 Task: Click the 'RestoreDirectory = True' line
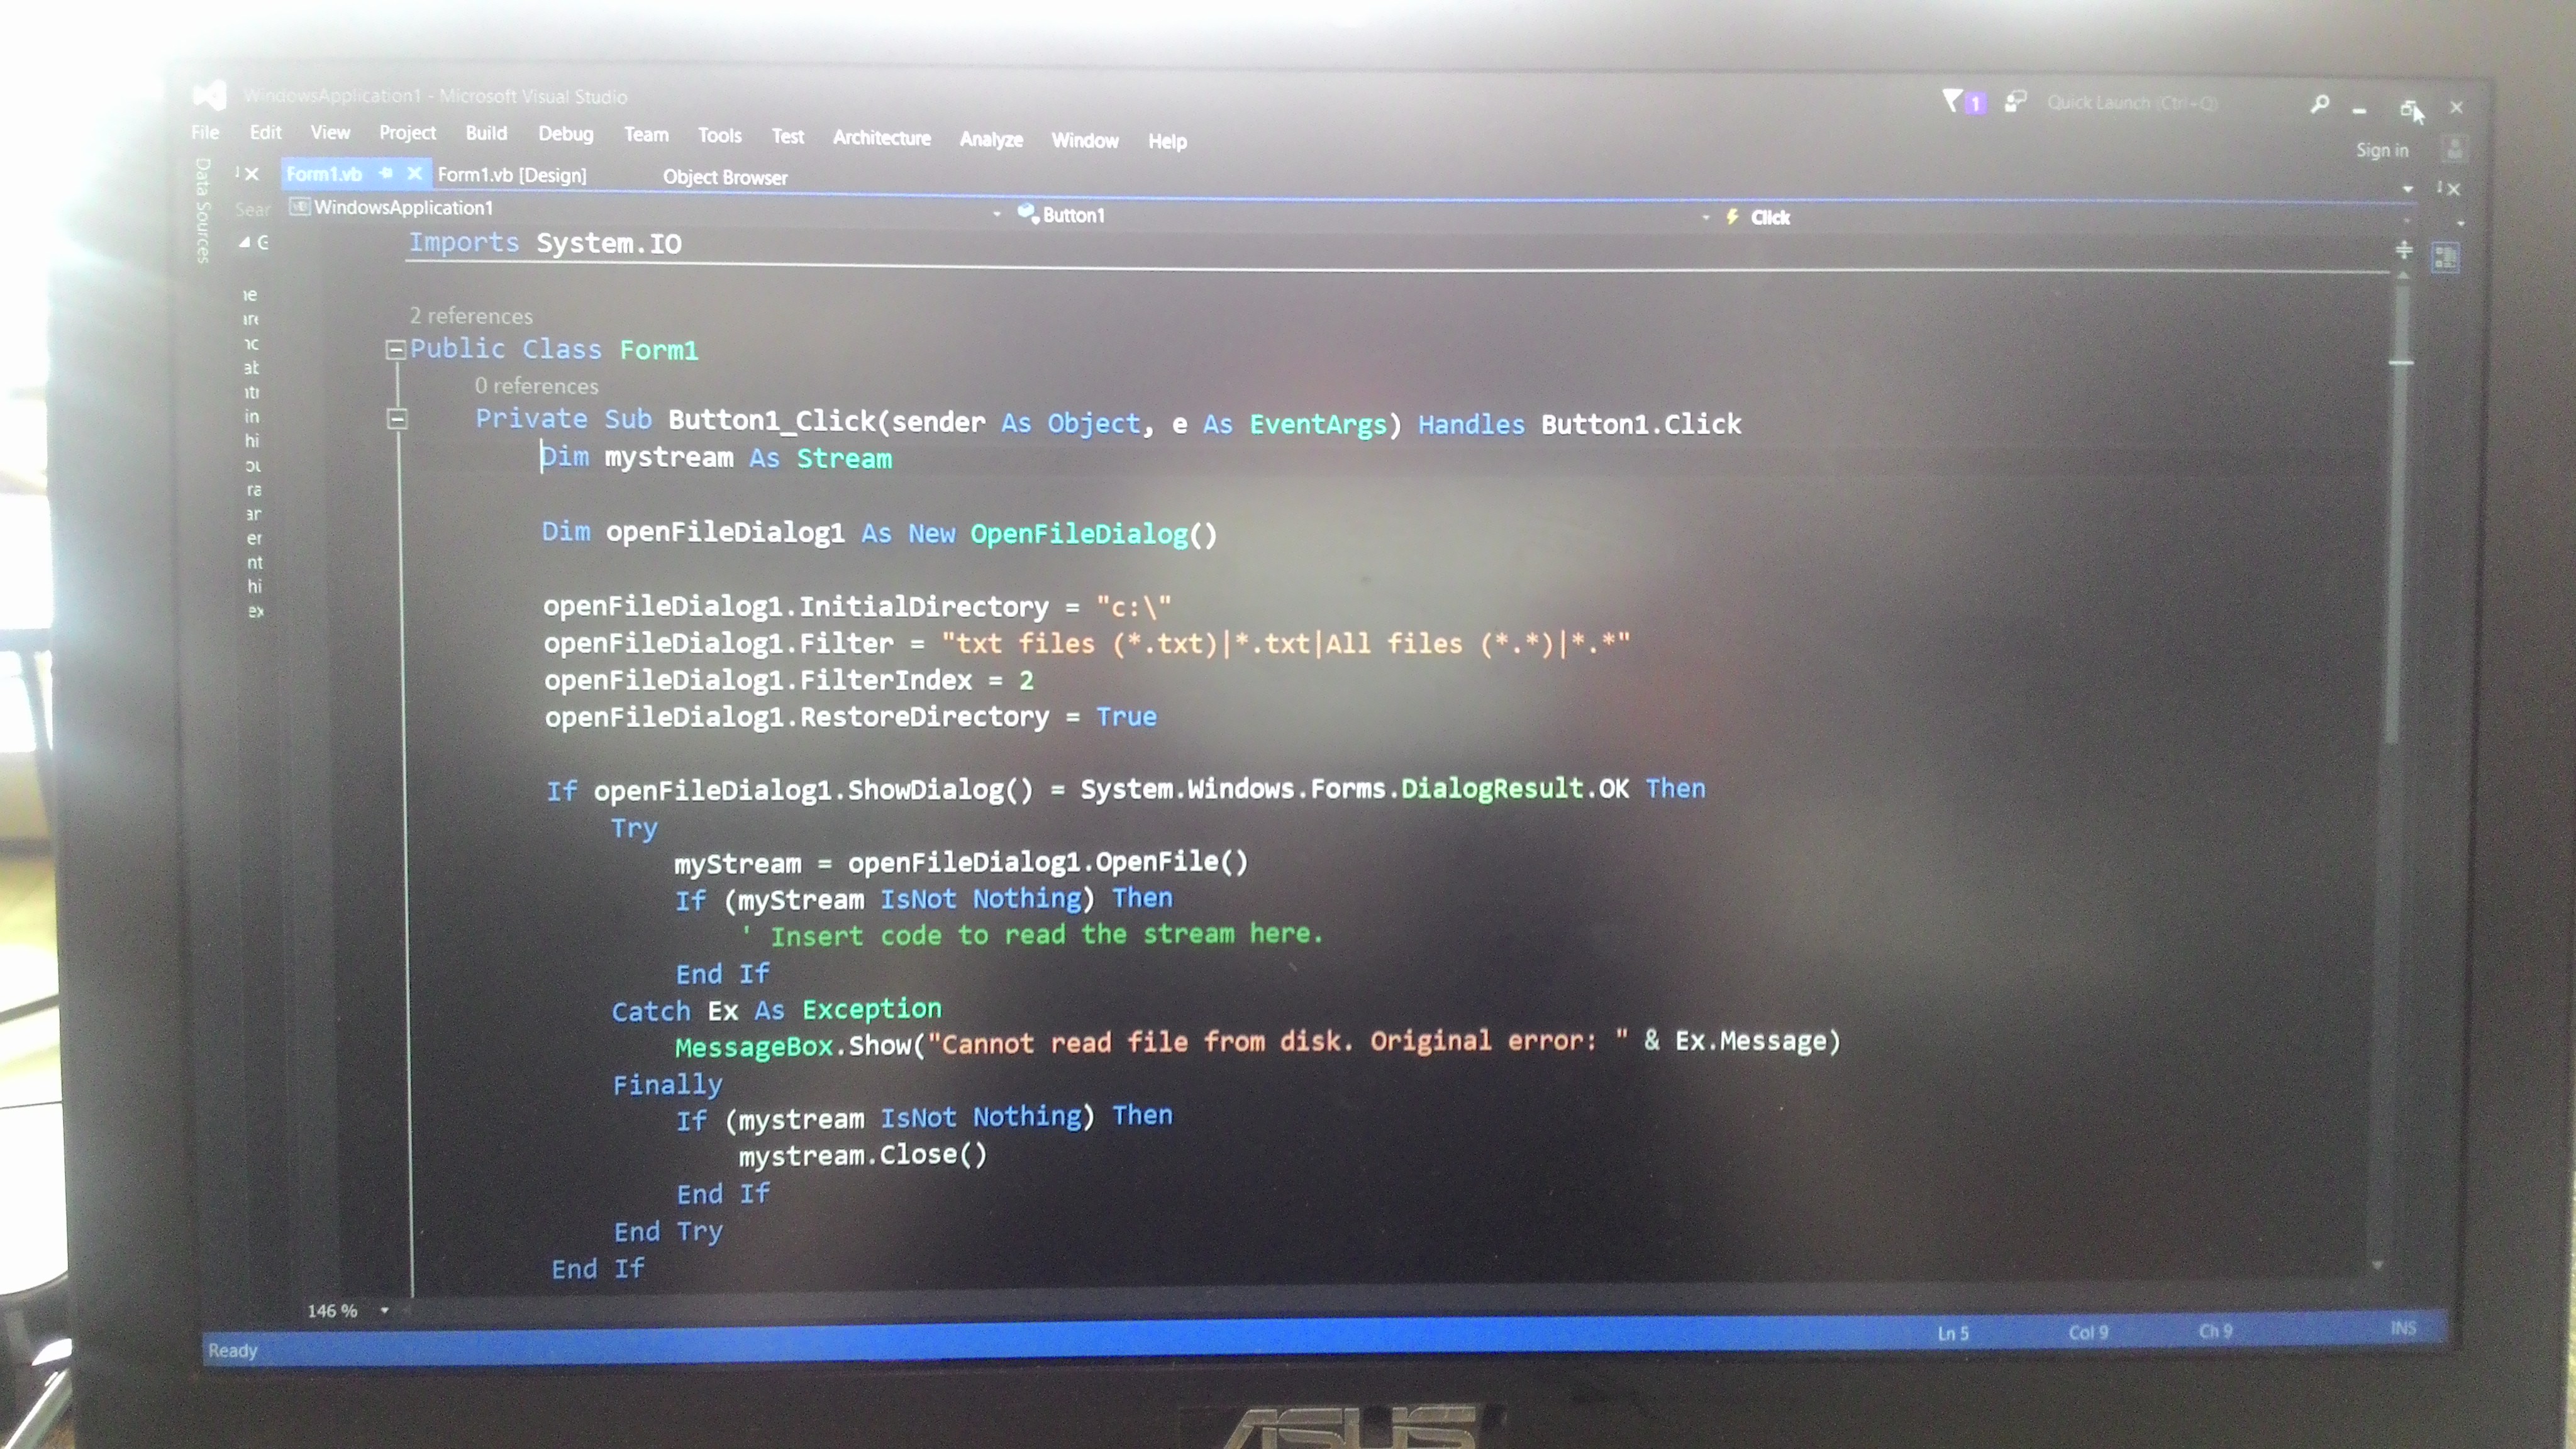coord(850,717)
